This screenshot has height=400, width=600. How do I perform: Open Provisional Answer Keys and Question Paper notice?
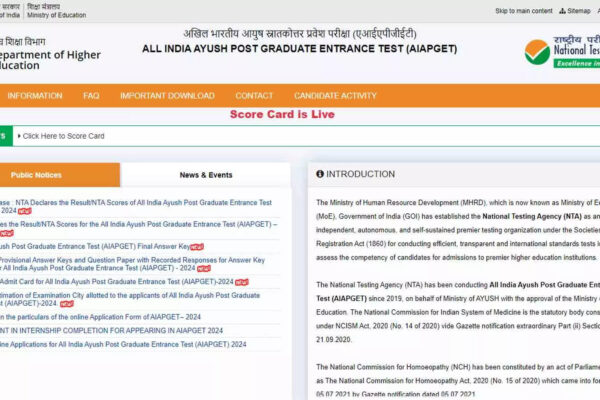132,264
